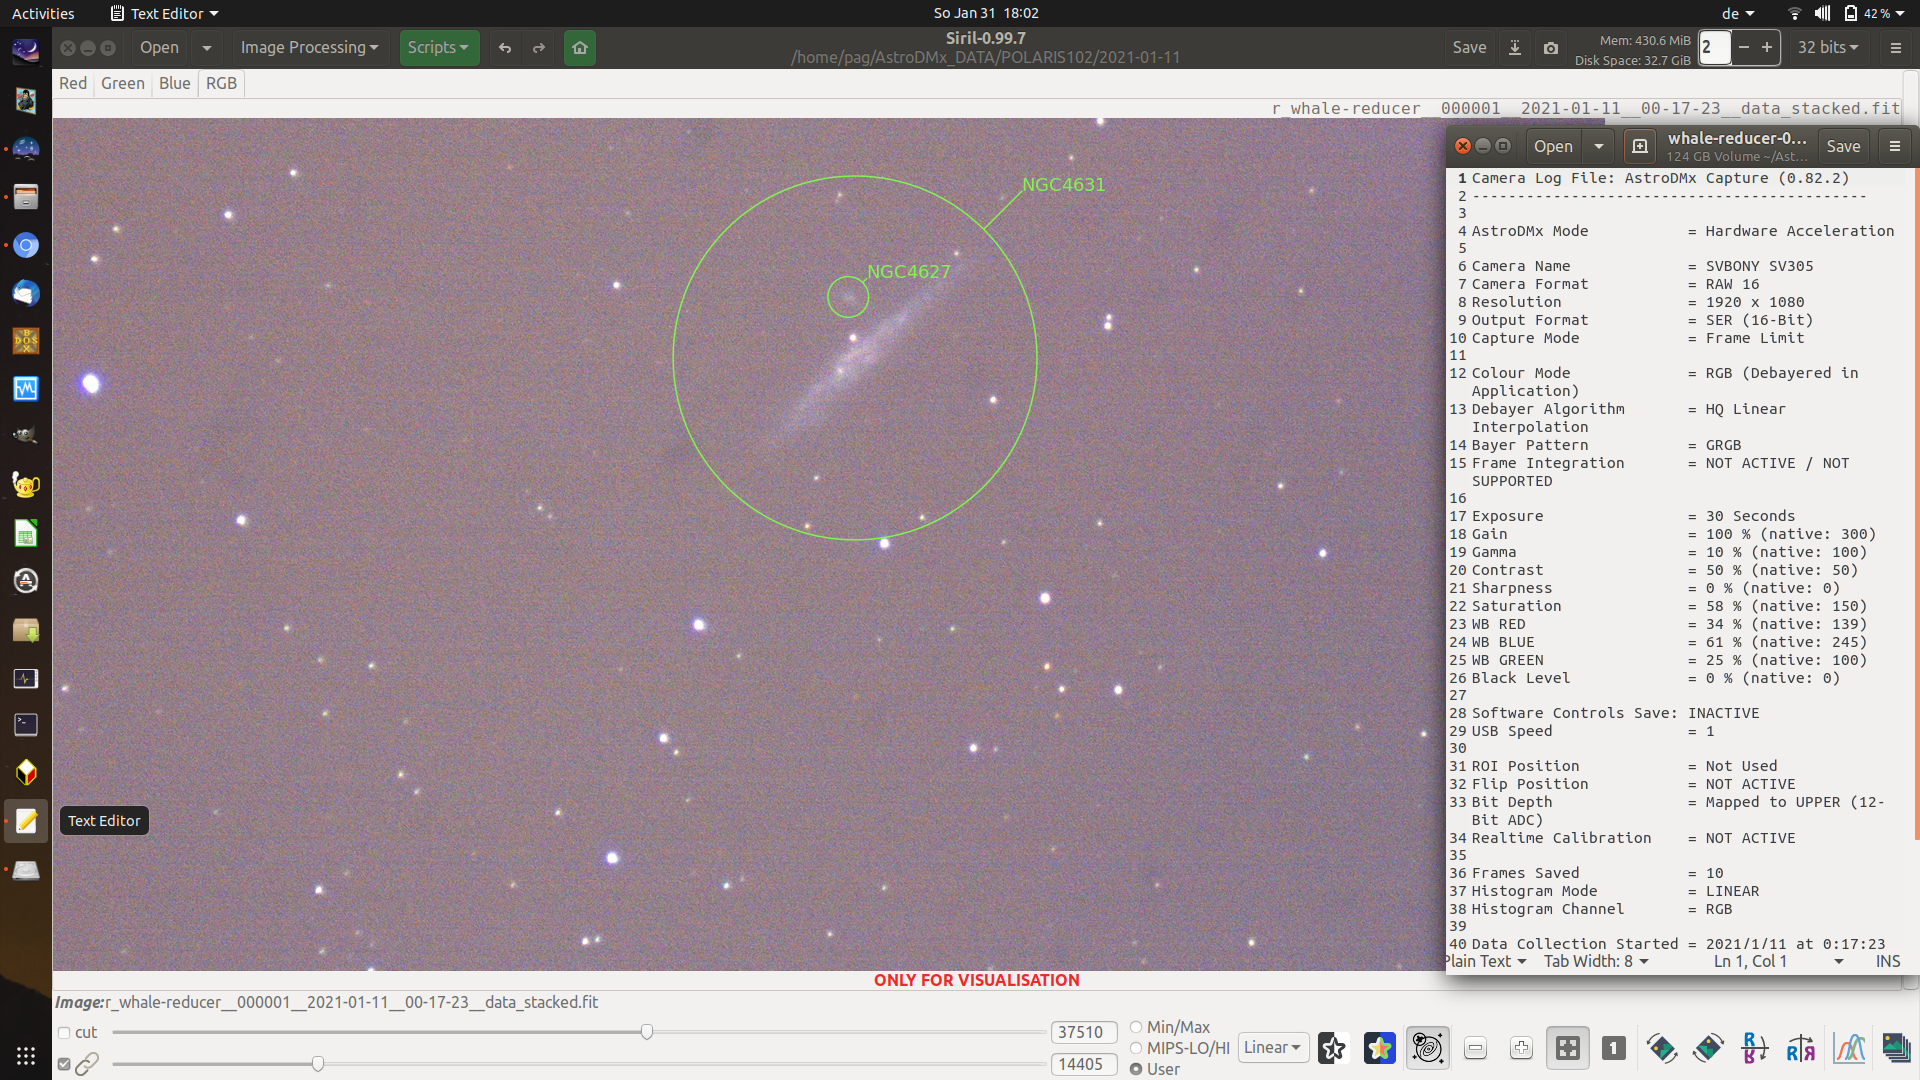Open the Text Editor app menu in top bar

164,13
